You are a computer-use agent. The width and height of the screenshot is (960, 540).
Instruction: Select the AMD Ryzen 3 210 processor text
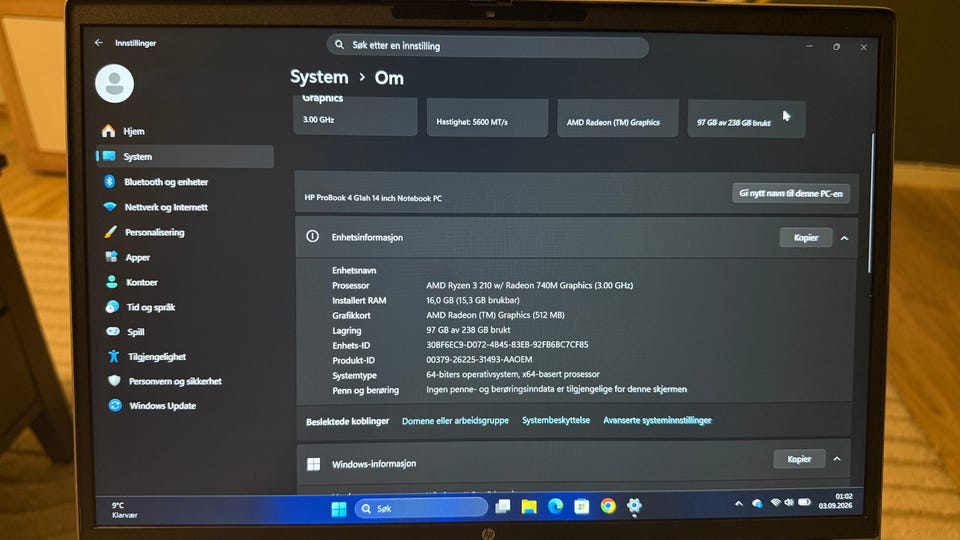(x=530, y=285)
